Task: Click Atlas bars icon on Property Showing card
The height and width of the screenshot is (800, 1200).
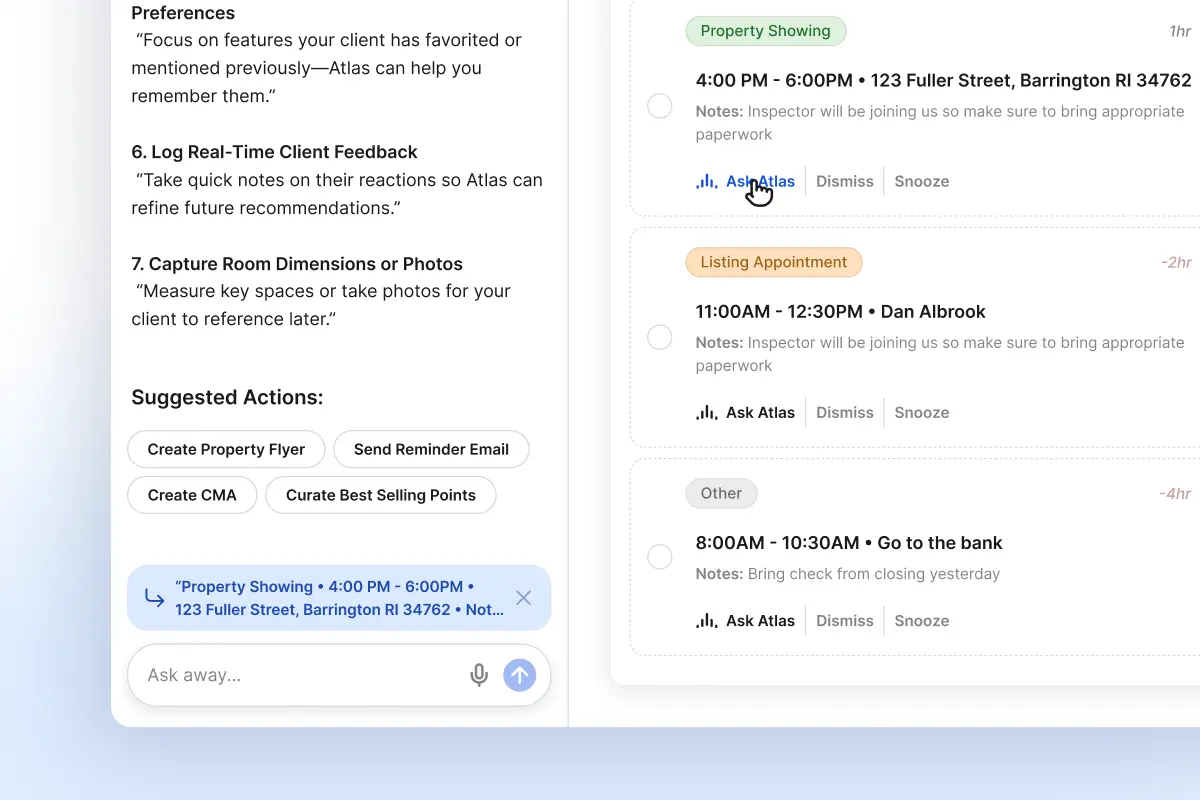Action: (x=707, y=181)
